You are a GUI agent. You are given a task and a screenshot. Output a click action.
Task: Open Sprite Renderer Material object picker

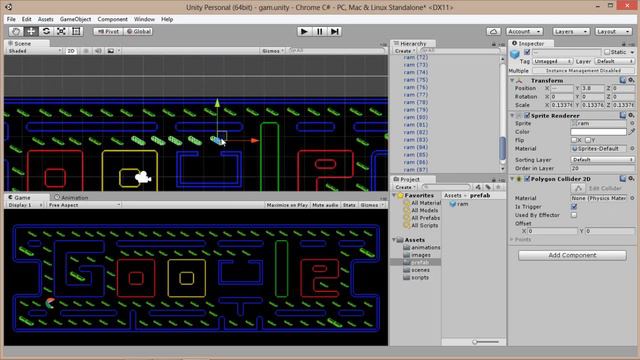[632, 149]
